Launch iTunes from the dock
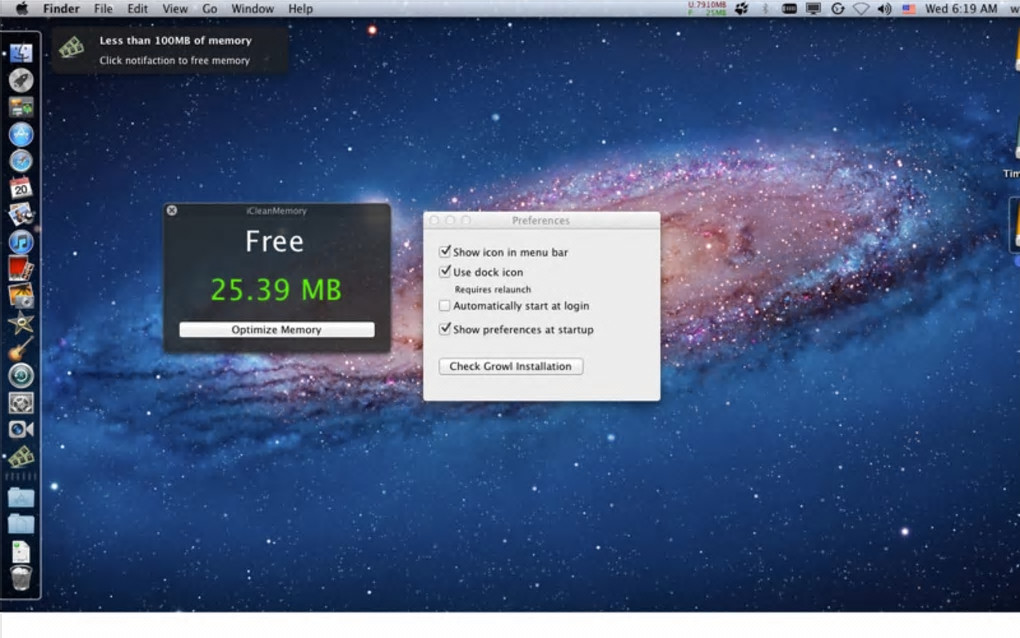1020x638 pixels. click(x=21, y=241)
